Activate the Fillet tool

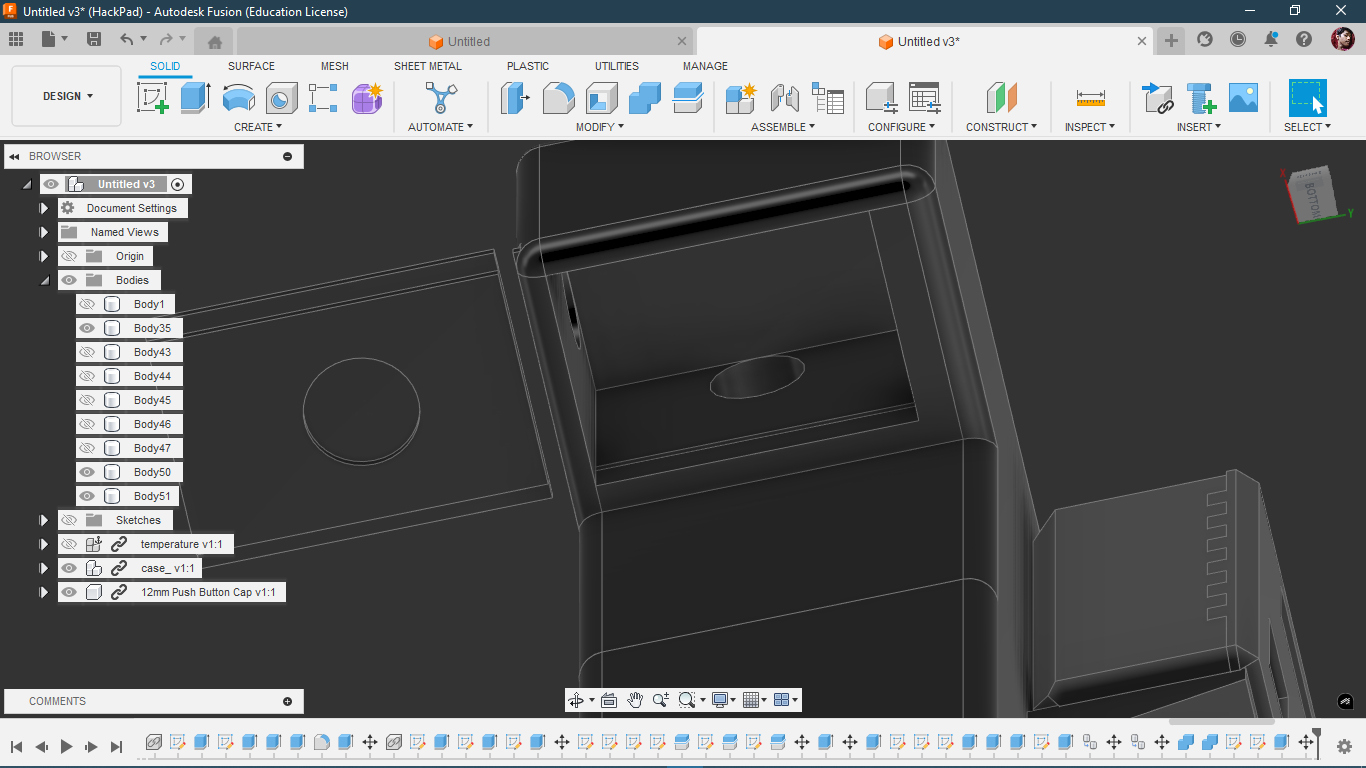[x=558, y=97]
